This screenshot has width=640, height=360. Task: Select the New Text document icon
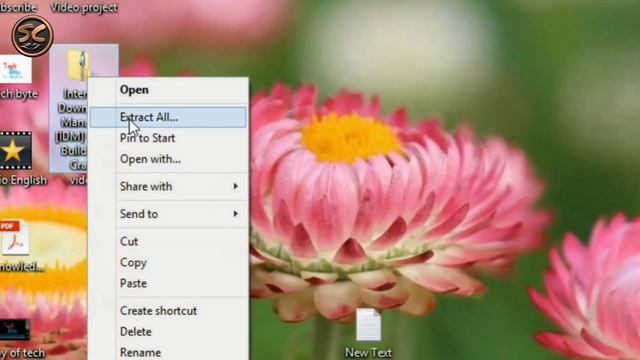368,325
